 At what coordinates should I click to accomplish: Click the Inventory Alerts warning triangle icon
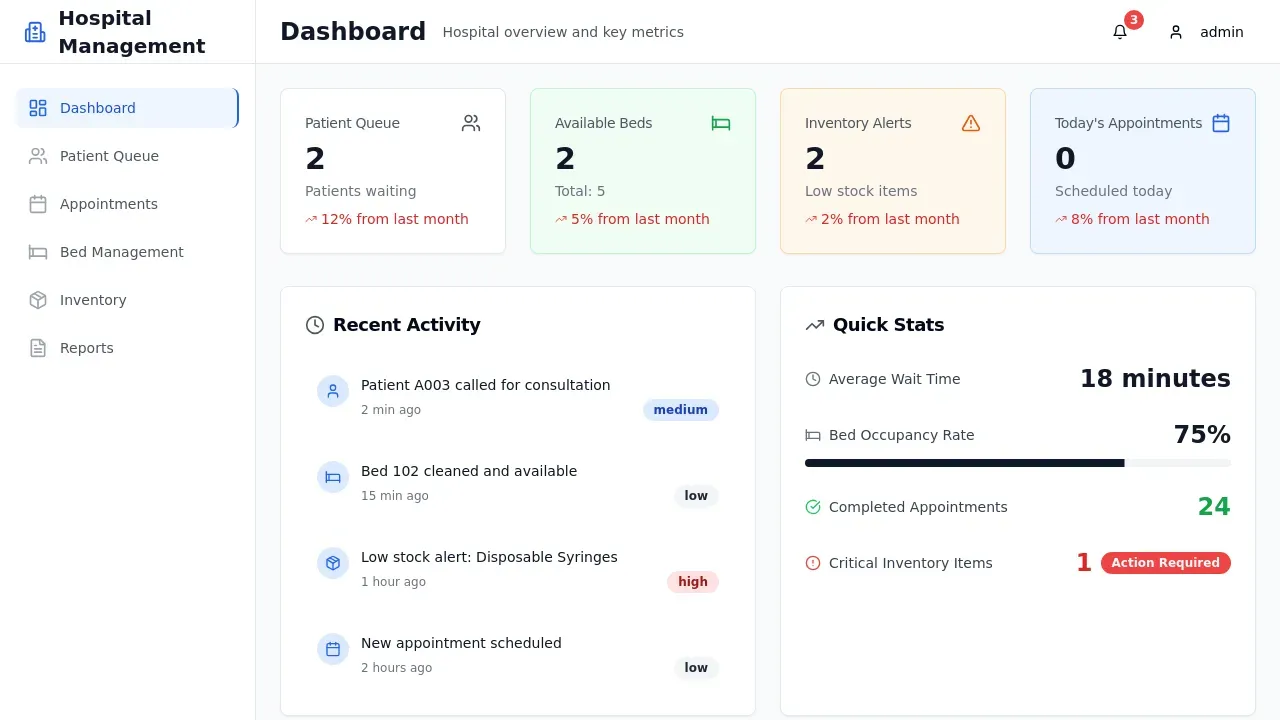coord(971,123)
